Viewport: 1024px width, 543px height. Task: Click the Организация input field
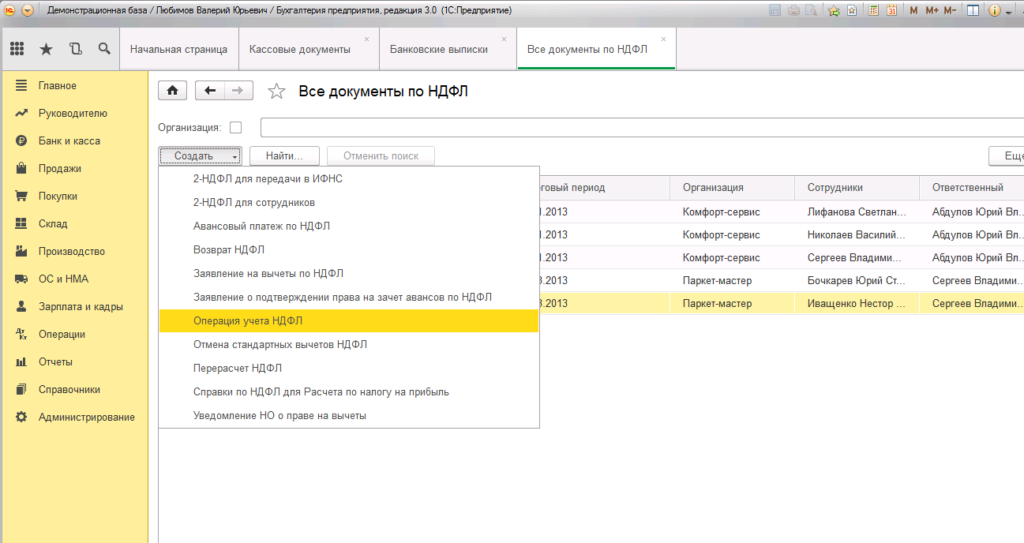click(640, 127)
